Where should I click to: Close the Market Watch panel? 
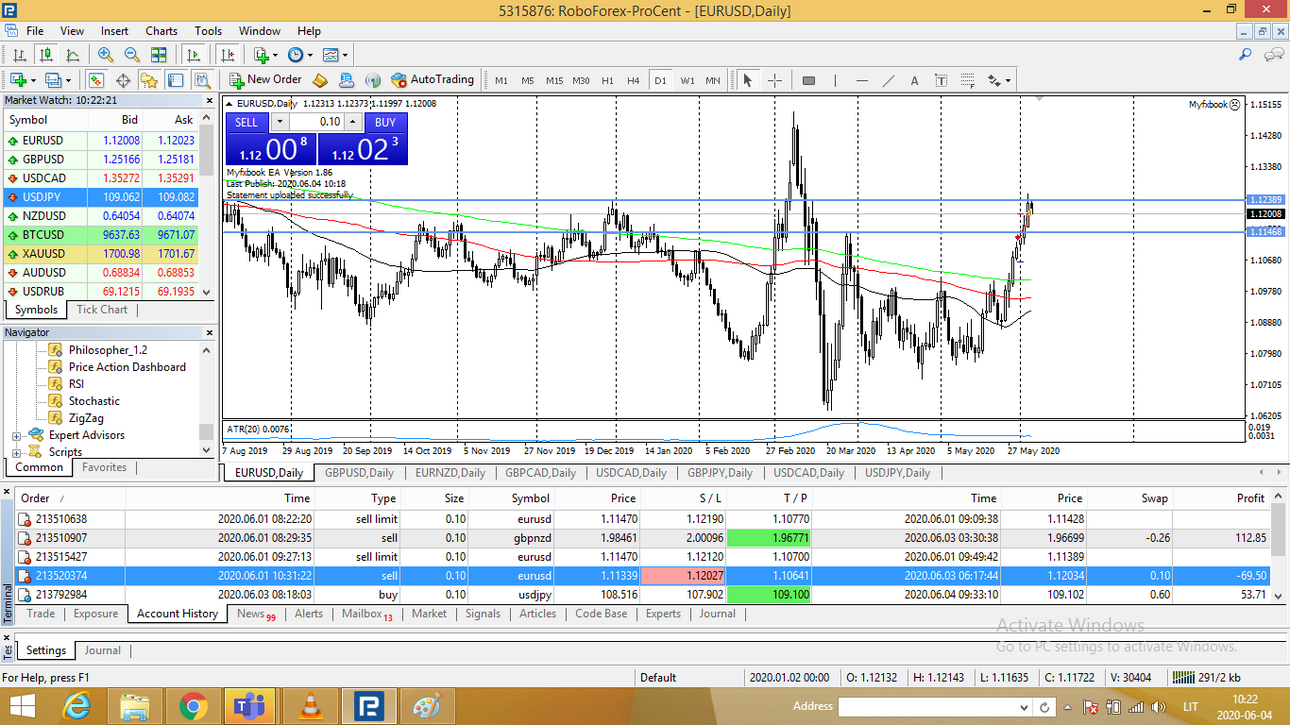[x=209, y=100]
